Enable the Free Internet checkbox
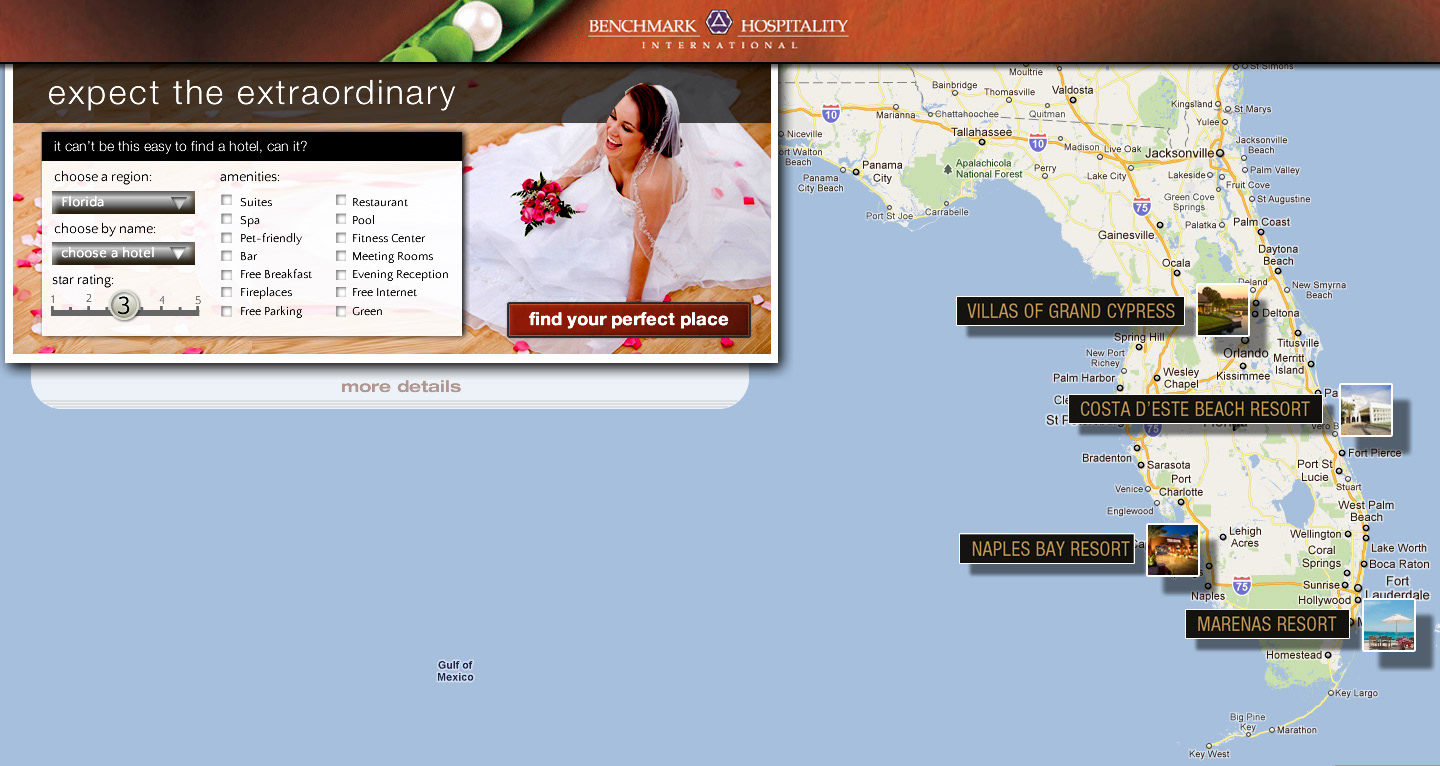 point(341,292)
